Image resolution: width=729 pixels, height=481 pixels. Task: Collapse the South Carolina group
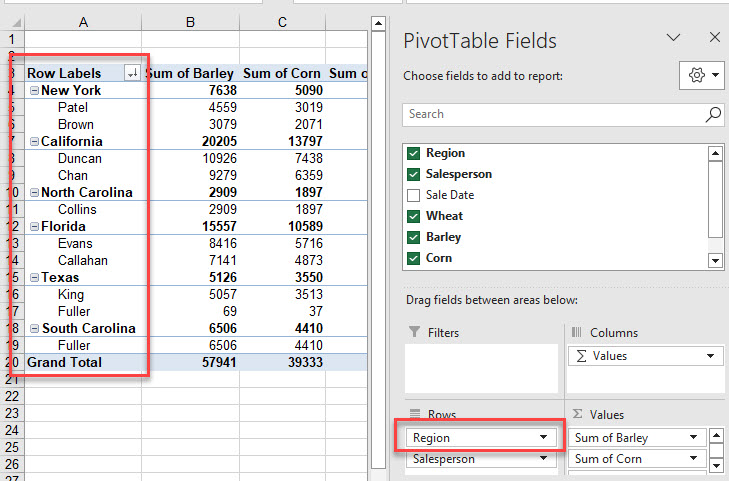[x=35, y=329]
